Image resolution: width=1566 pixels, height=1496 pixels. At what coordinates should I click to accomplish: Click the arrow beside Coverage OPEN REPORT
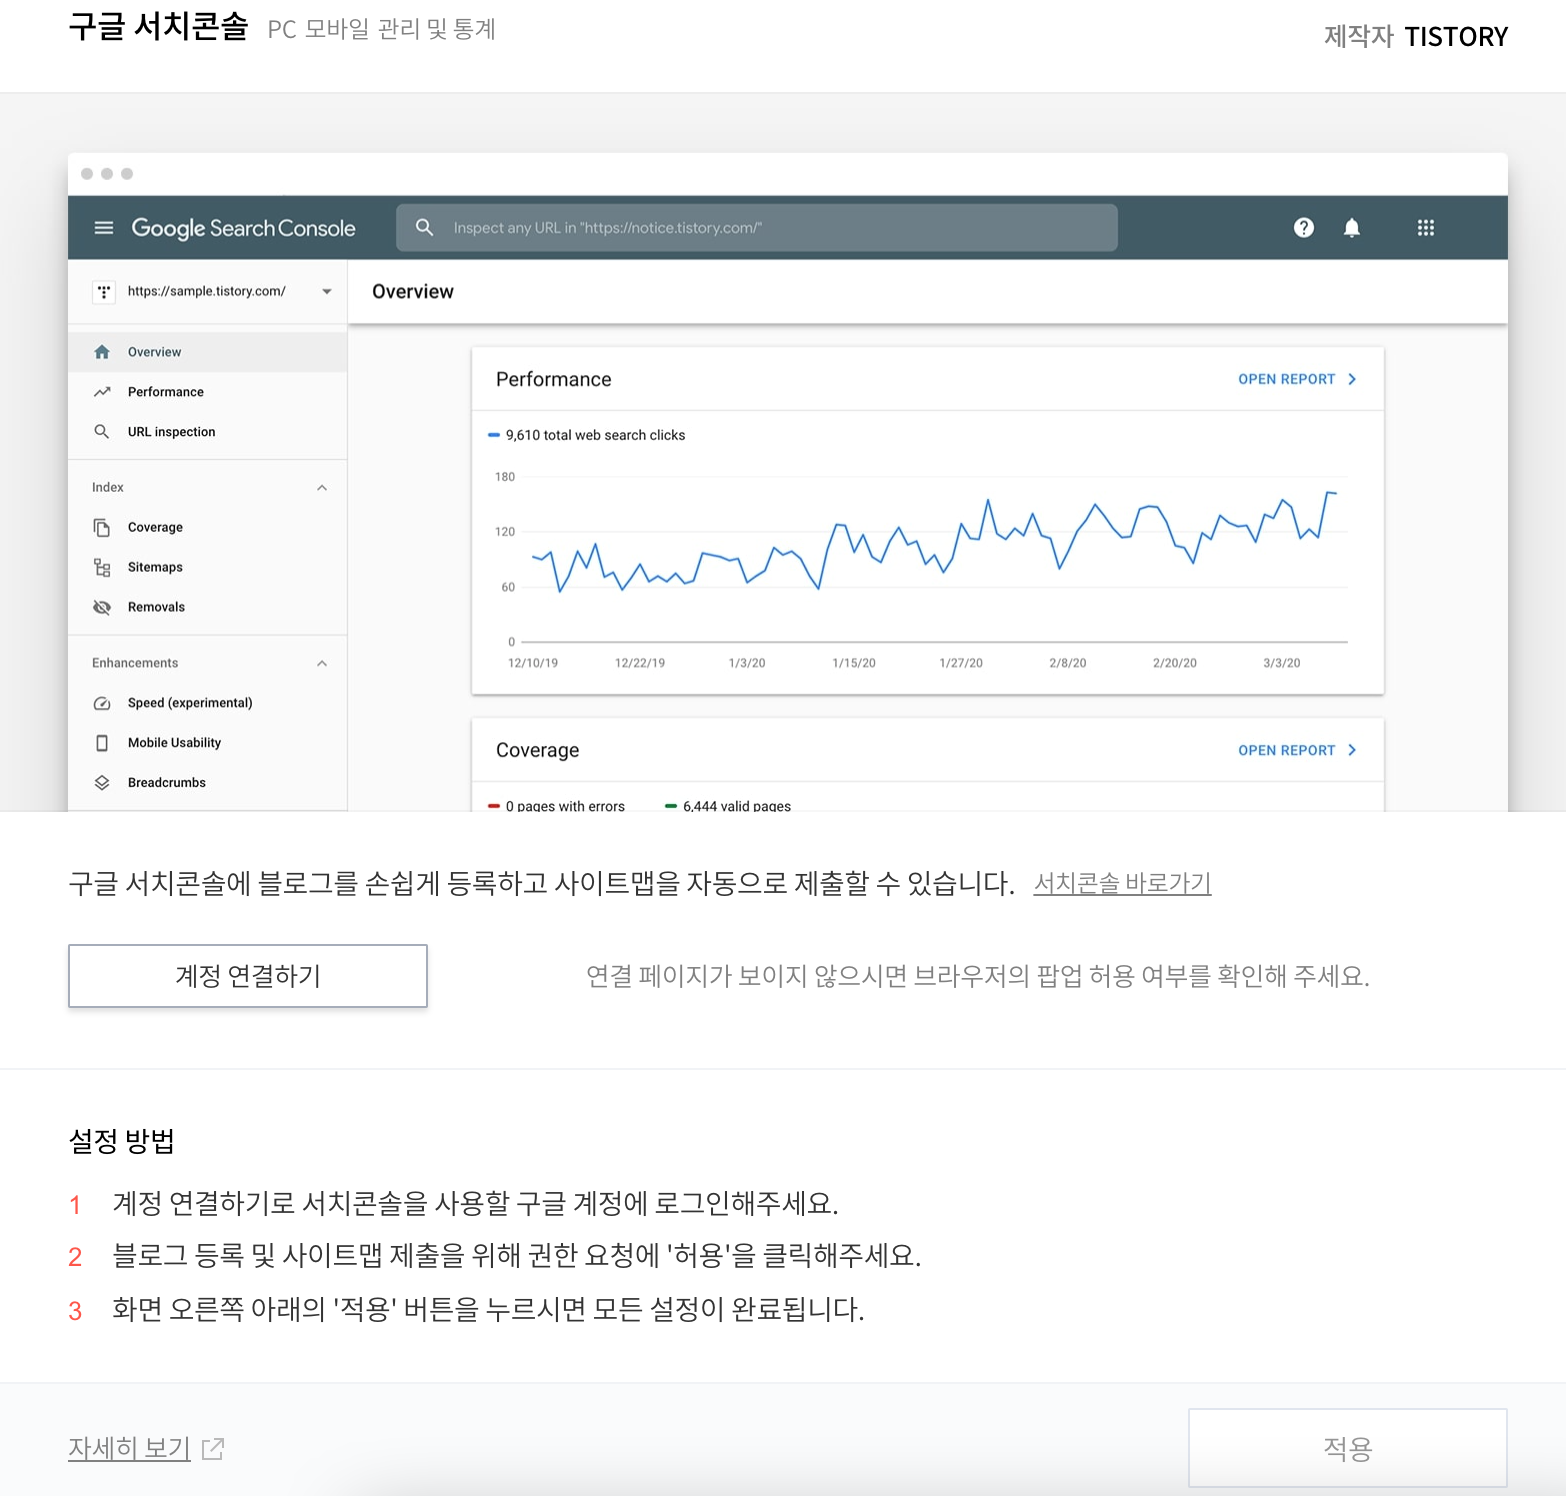point(1352,751)
